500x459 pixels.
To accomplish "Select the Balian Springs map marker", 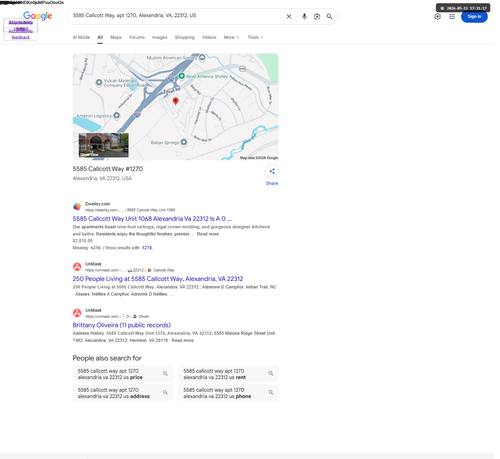I will click(x=184, y=142).
